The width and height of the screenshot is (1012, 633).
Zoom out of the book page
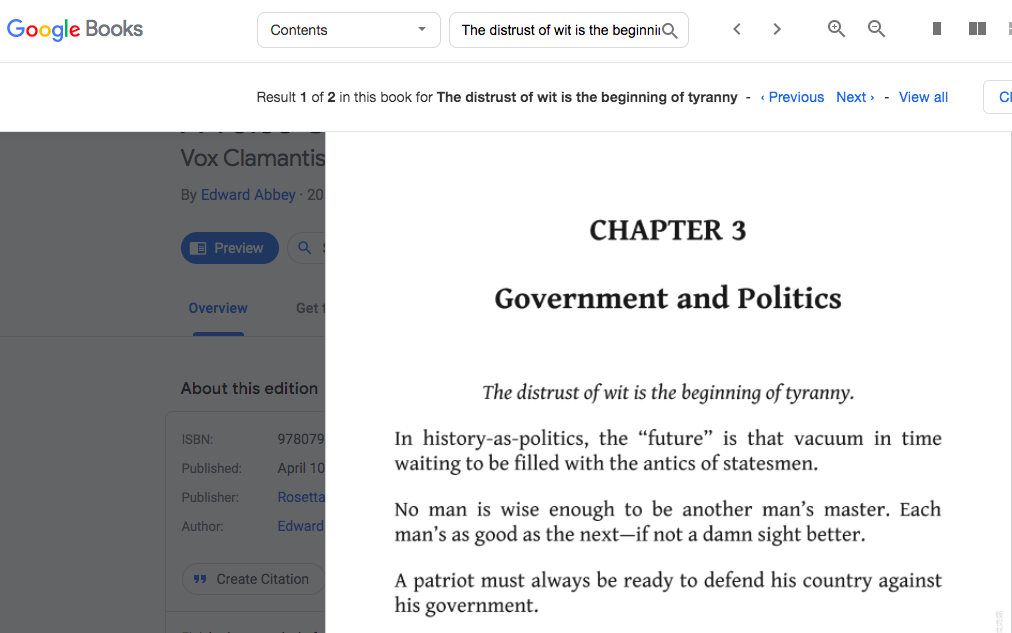(x=876, y=29)
